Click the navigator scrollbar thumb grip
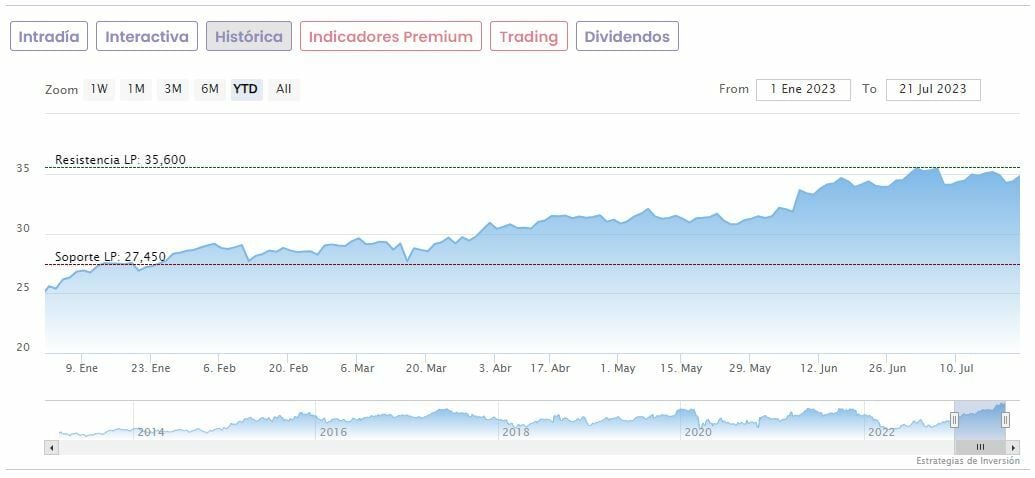The width and height of the screenshot is (1035, 478). pyautogui.click(x=980, y=447)
